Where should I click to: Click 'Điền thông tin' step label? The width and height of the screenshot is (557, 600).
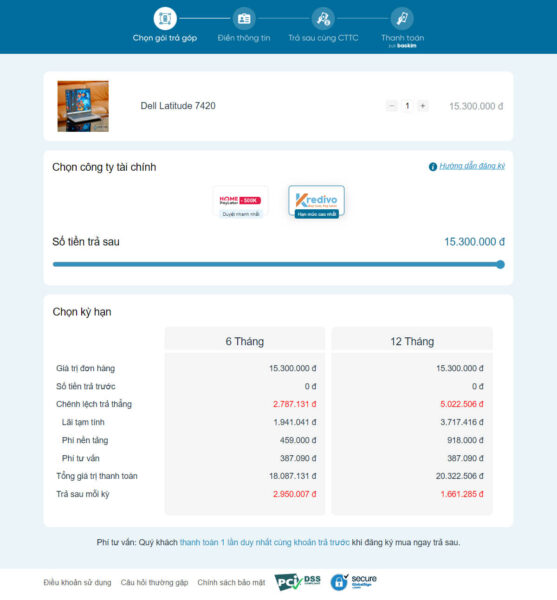pos(244,38)
